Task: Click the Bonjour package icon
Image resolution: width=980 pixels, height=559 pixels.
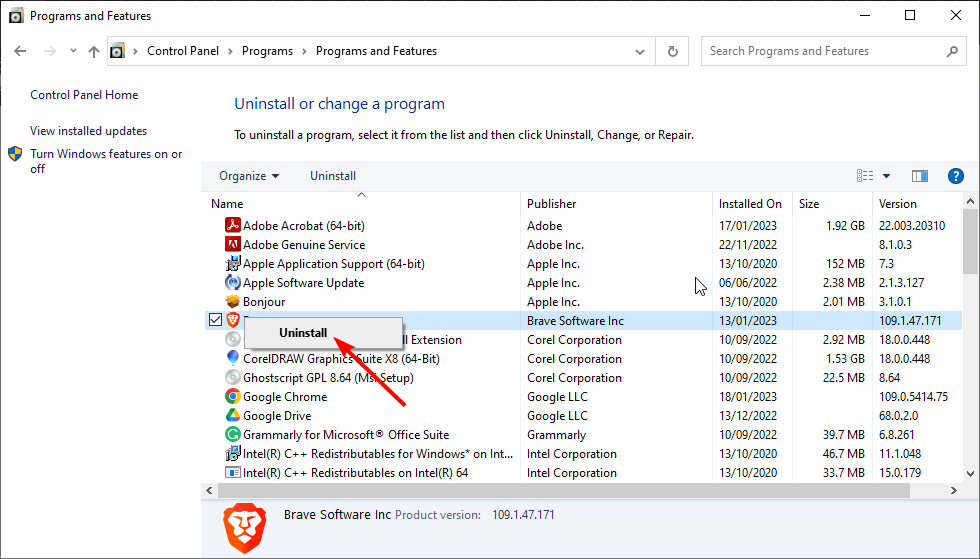Action: point(232,301)
